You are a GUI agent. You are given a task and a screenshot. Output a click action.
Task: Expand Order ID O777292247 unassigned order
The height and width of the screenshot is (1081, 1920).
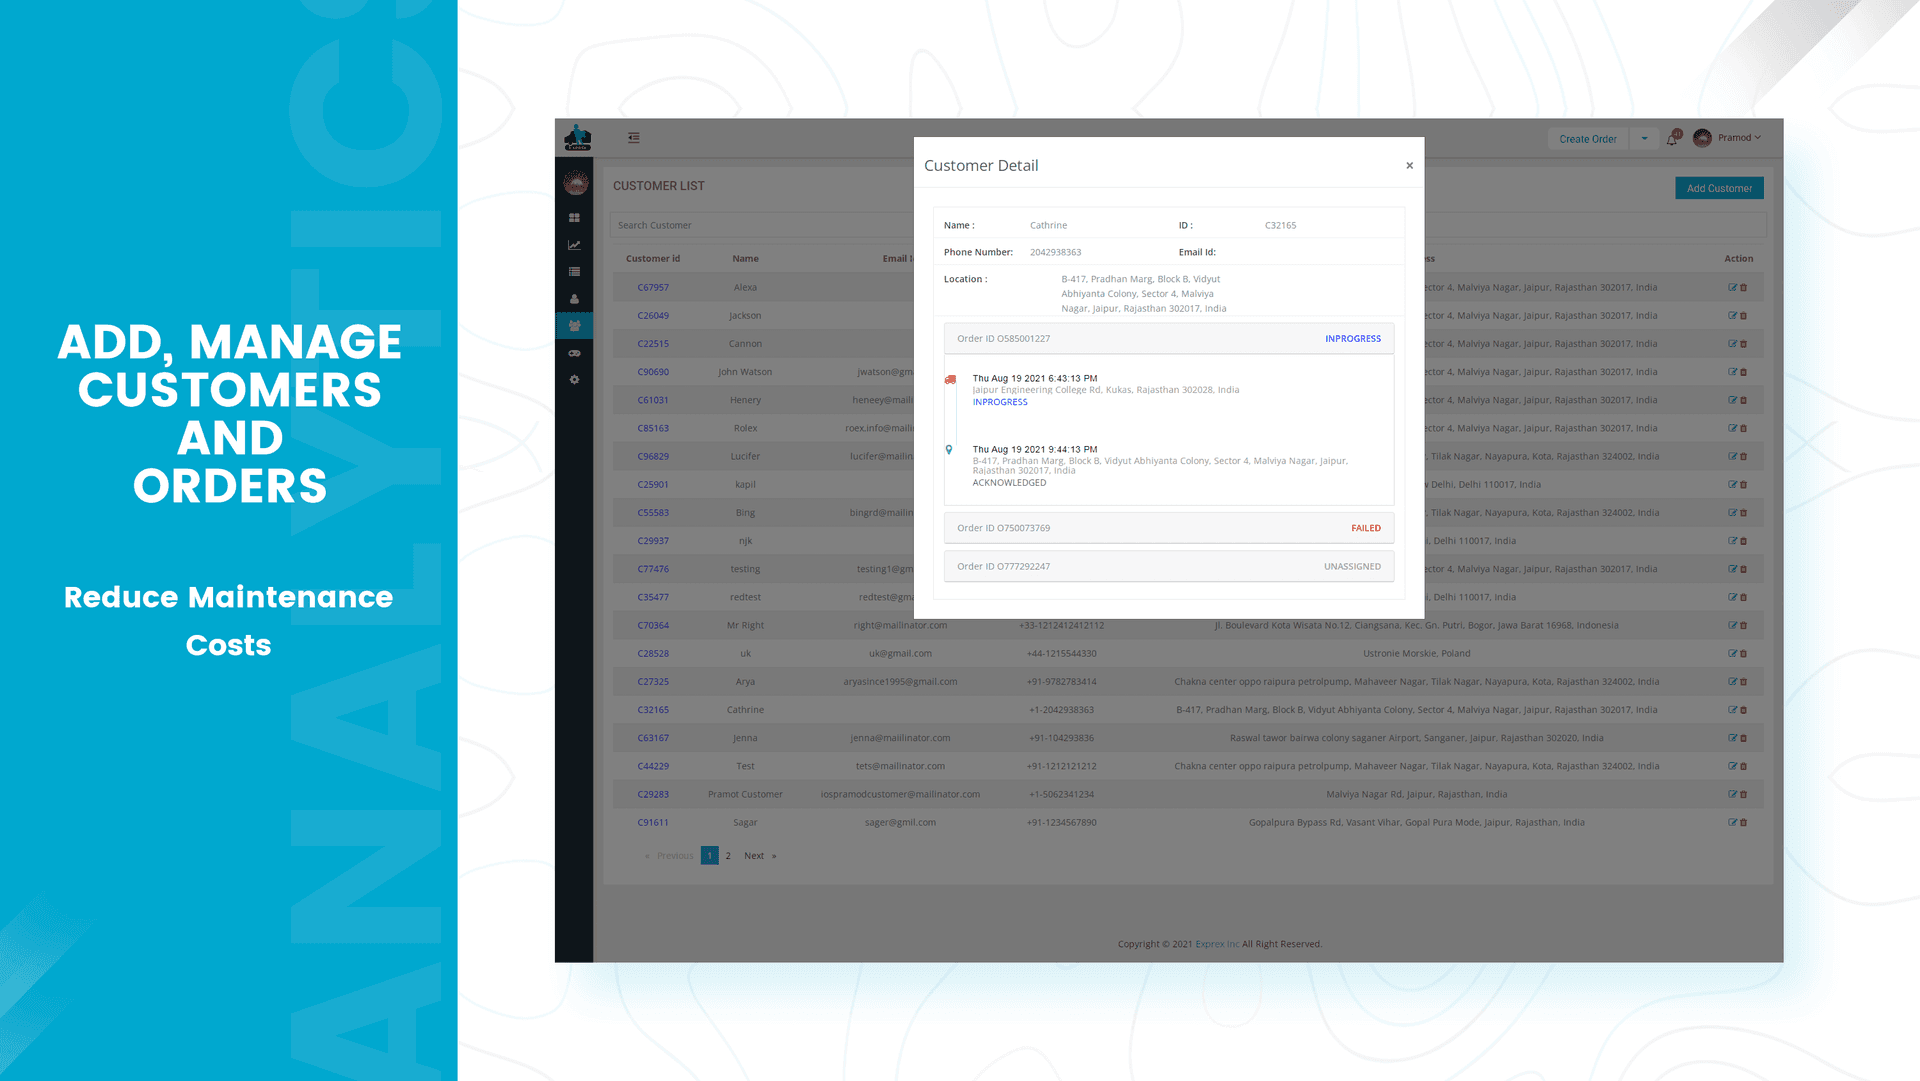(x=1169, y=566)
